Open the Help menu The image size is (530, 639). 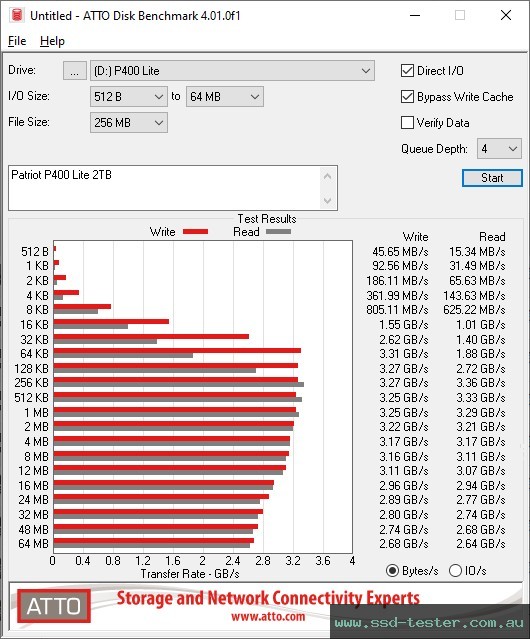point(52,41)
